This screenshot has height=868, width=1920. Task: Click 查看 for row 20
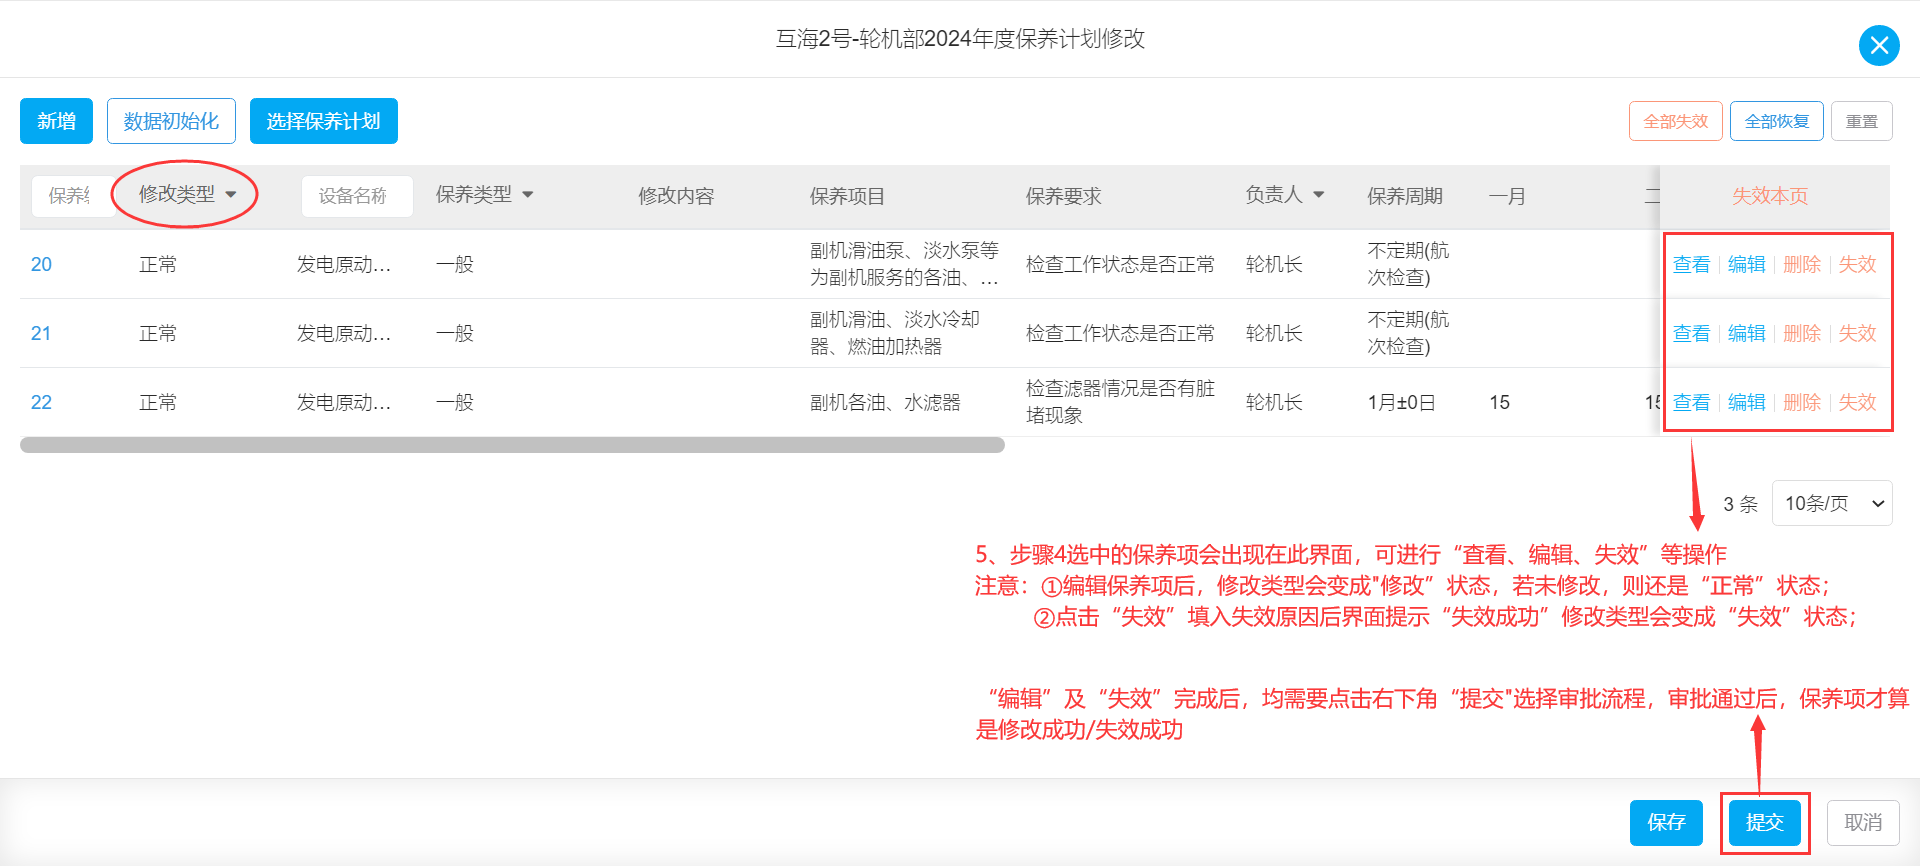point(1692,264)
